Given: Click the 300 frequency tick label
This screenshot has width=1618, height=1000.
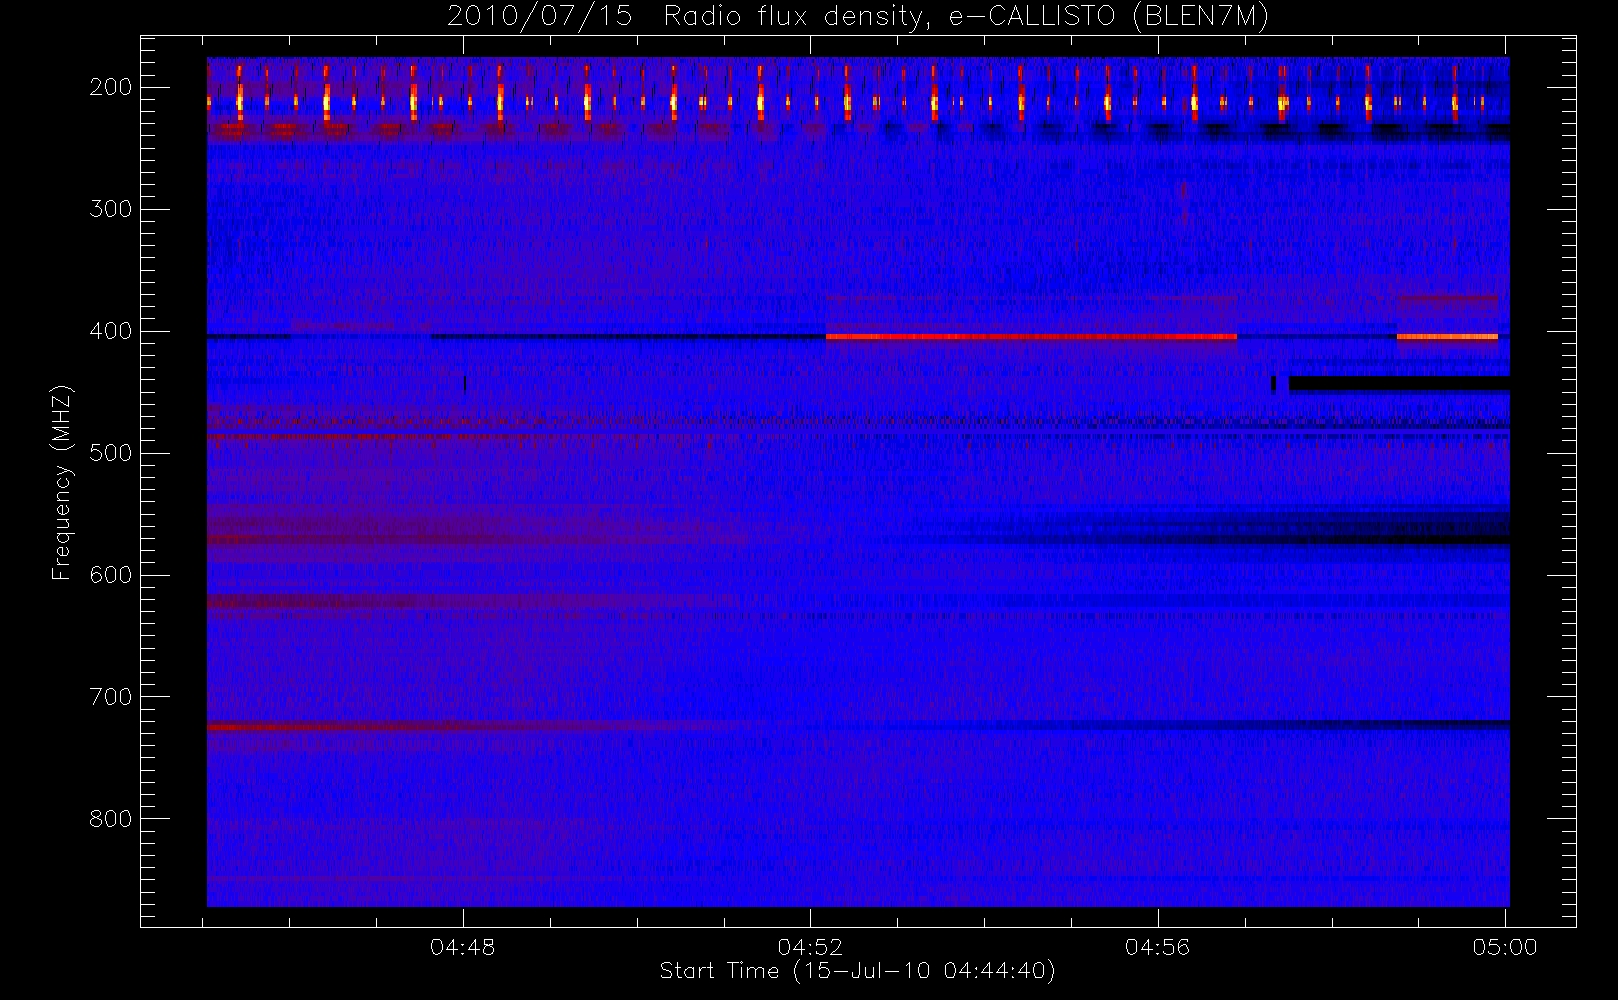Looking at the screenshot, I should coord(110,209).
